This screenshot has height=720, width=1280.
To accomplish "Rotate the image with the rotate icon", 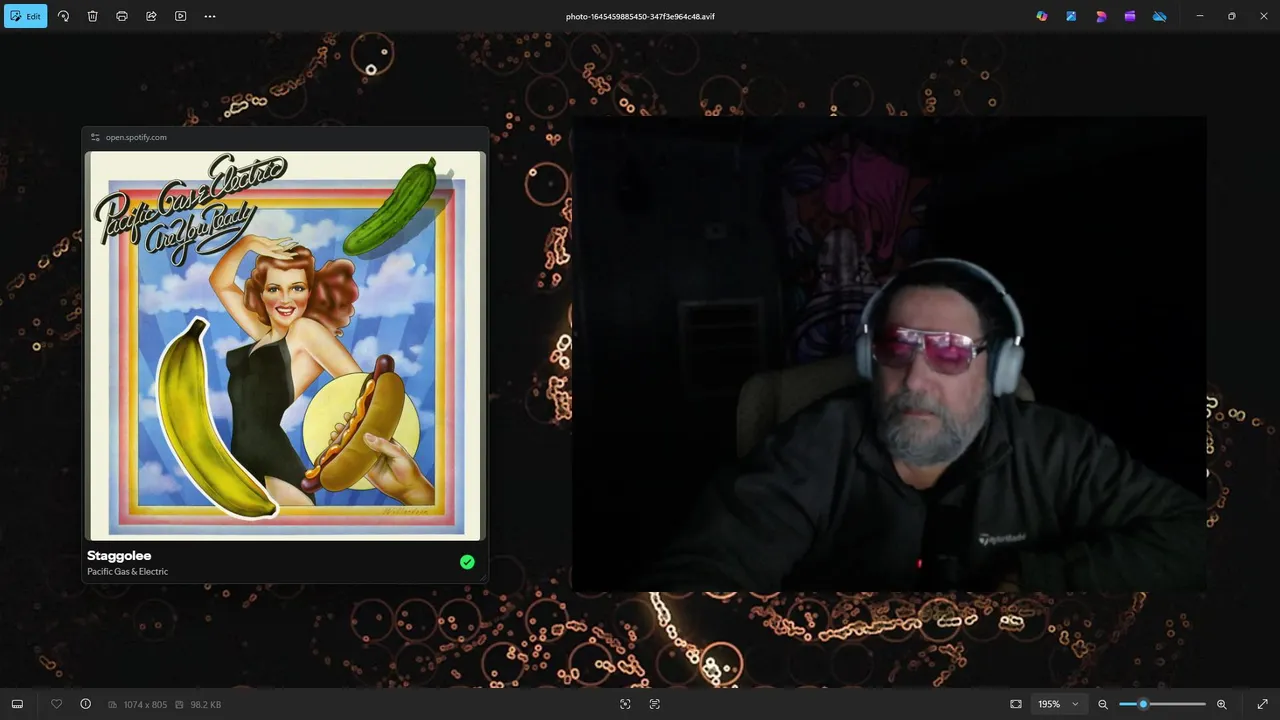I will tap(63, 16).
